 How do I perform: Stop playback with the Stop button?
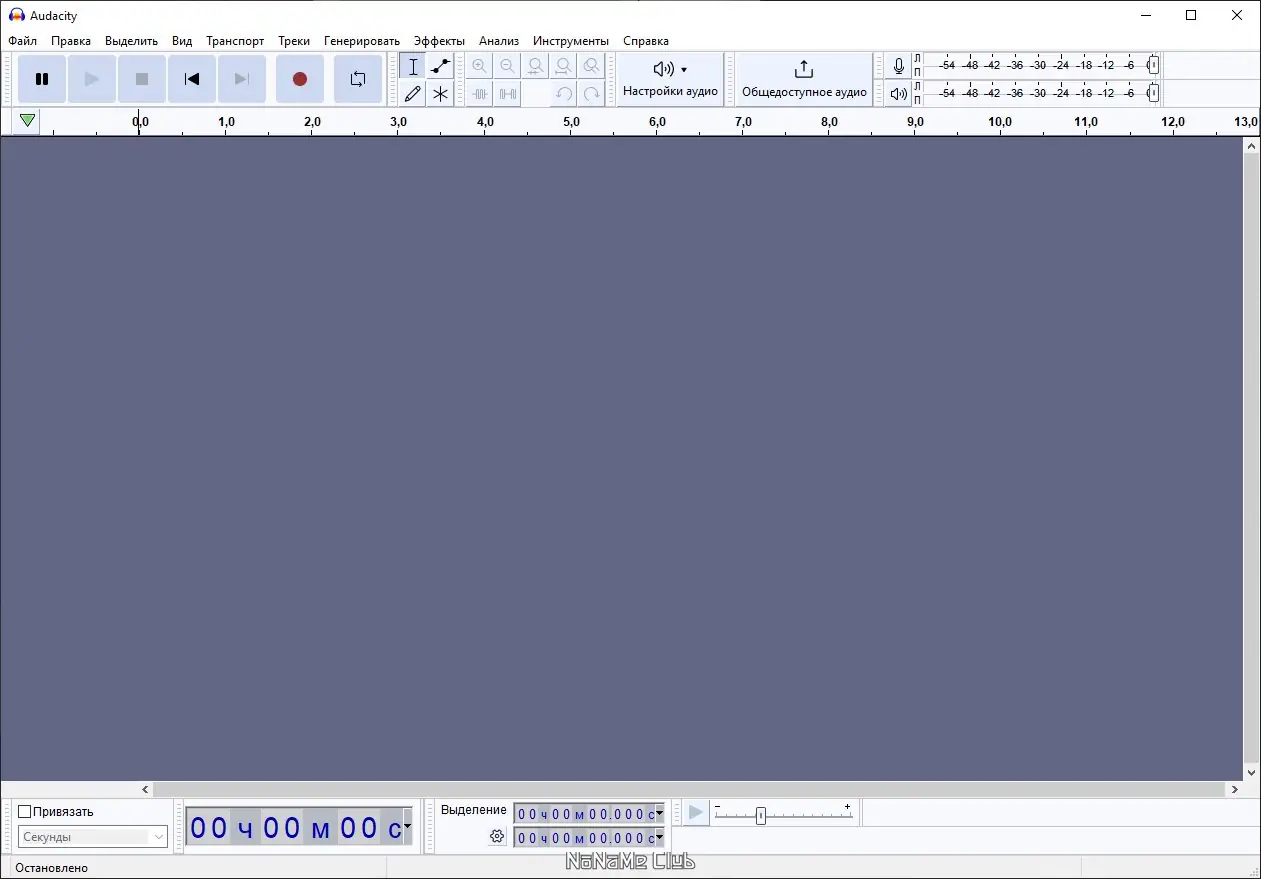(x=142, y=79)
